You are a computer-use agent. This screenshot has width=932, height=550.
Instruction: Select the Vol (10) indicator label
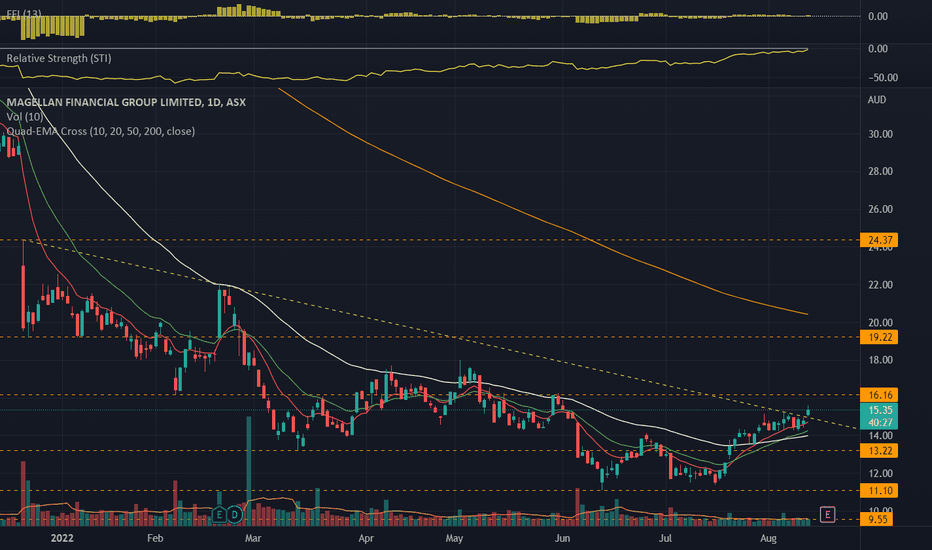coord(25,117)
